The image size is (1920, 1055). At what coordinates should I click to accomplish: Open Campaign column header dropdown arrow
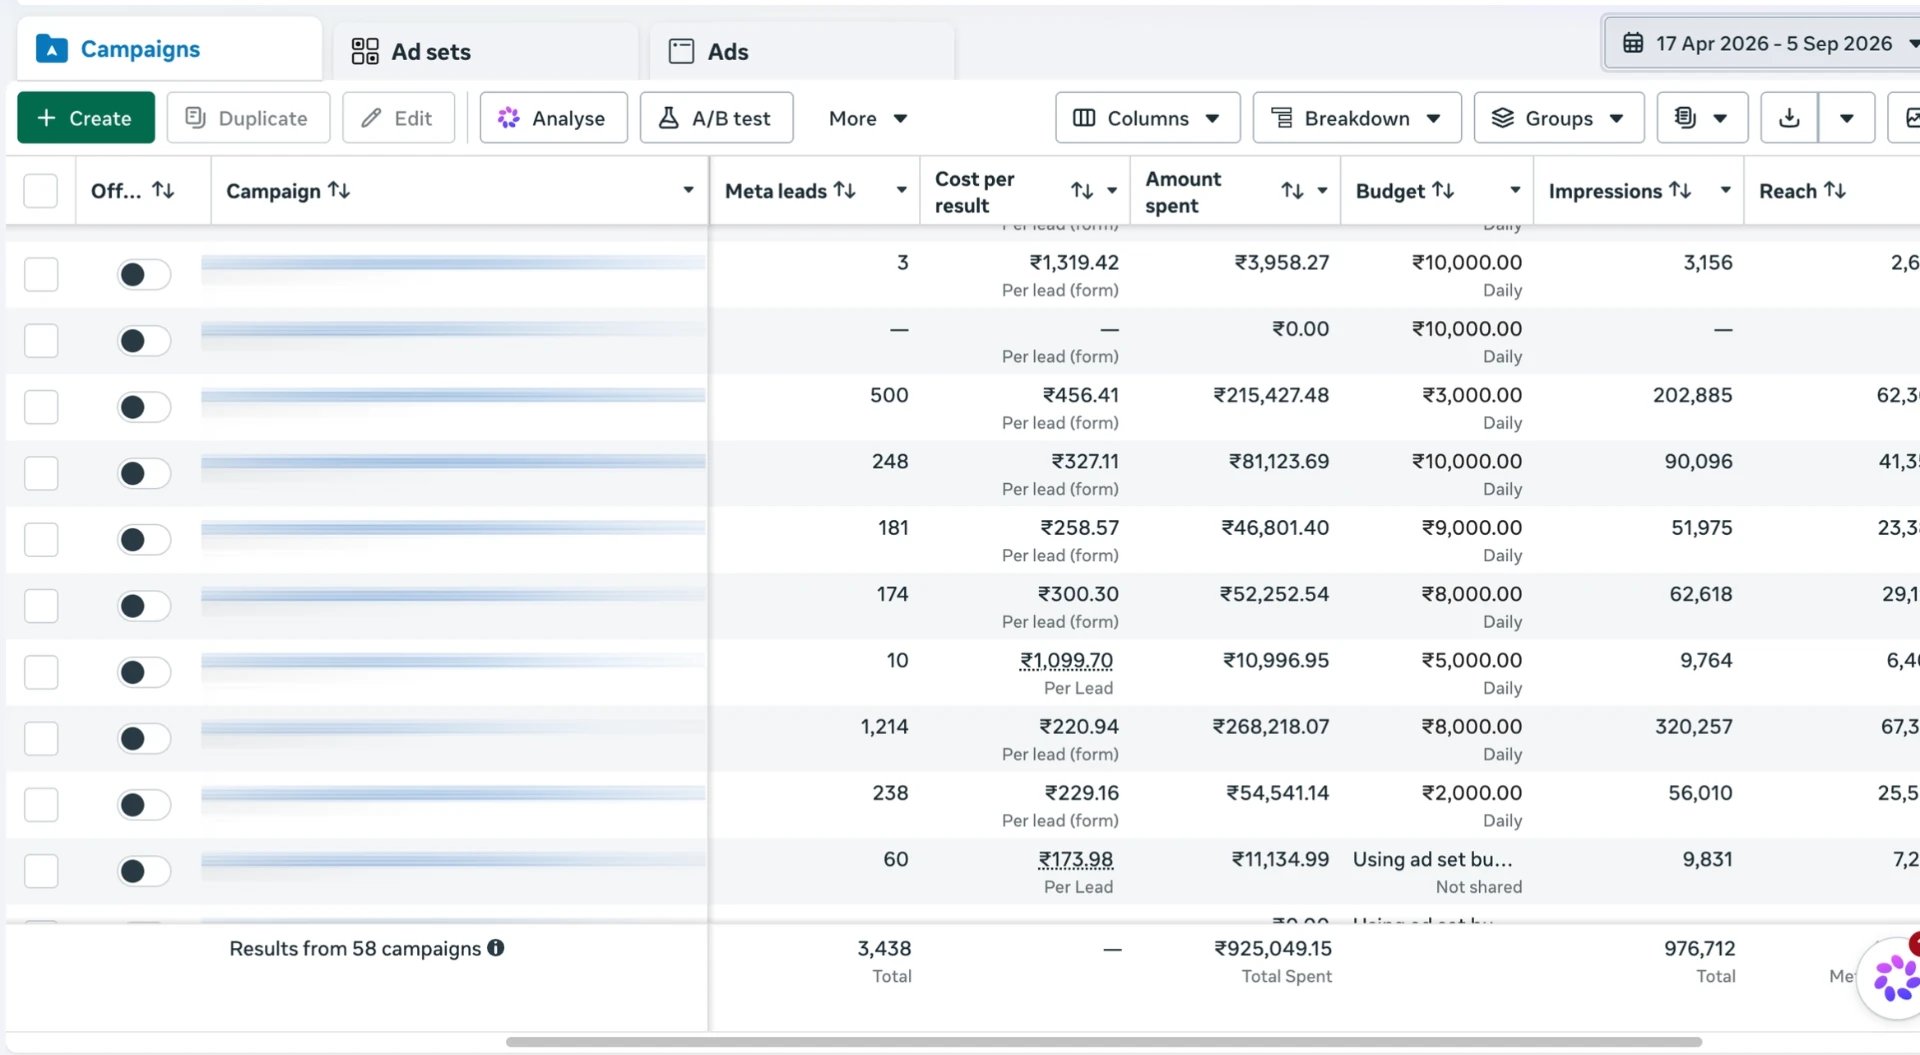[x=688, y=190]
